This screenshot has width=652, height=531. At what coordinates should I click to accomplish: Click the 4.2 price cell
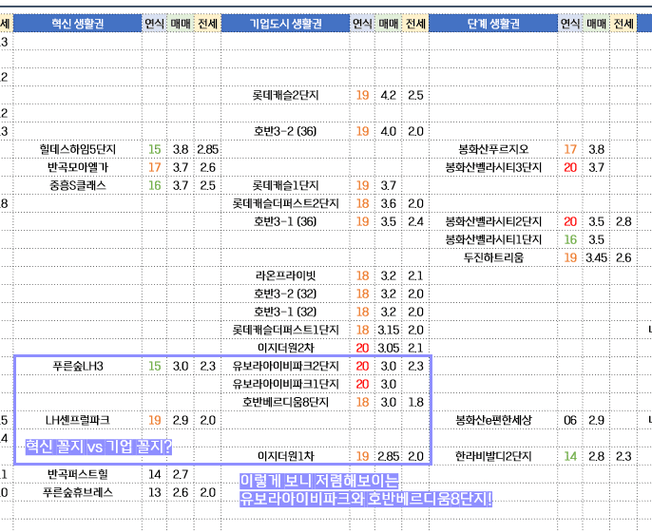[388, 95]
